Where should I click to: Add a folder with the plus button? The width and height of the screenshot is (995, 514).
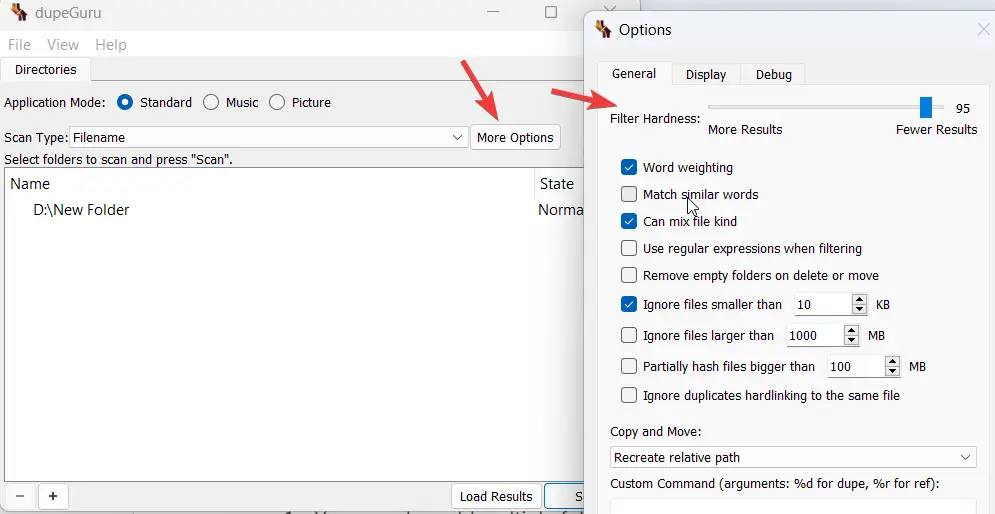tap(53, 496)
